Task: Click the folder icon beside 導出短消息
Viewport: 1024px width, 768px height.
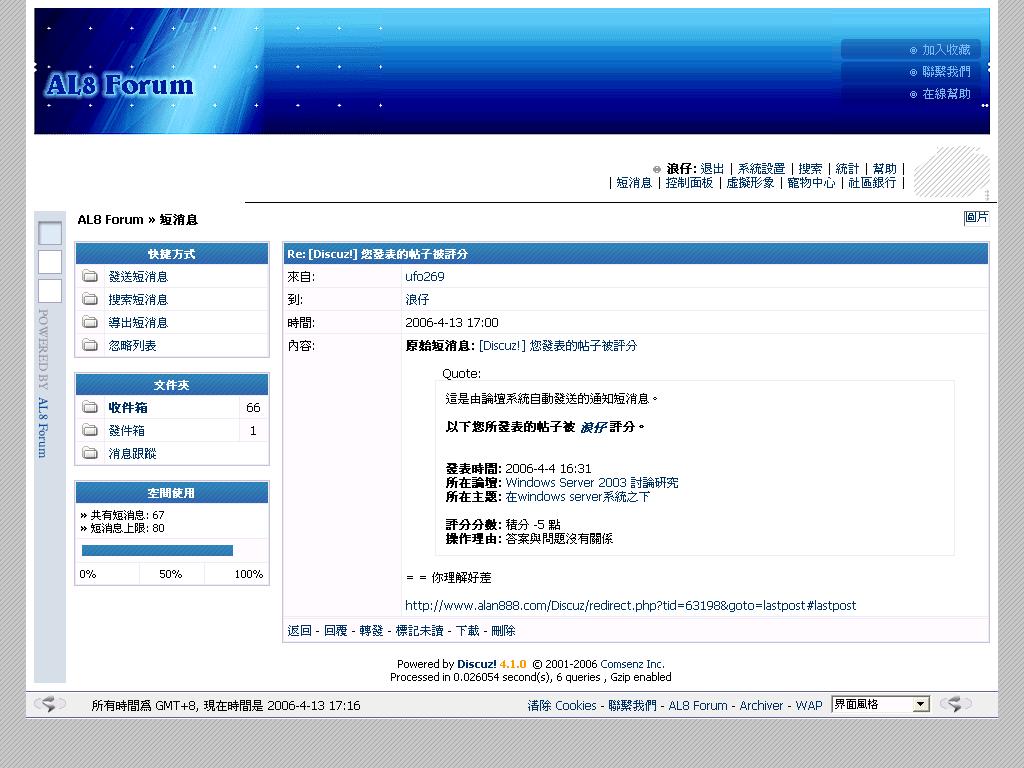Action: (x=90, y=323)
